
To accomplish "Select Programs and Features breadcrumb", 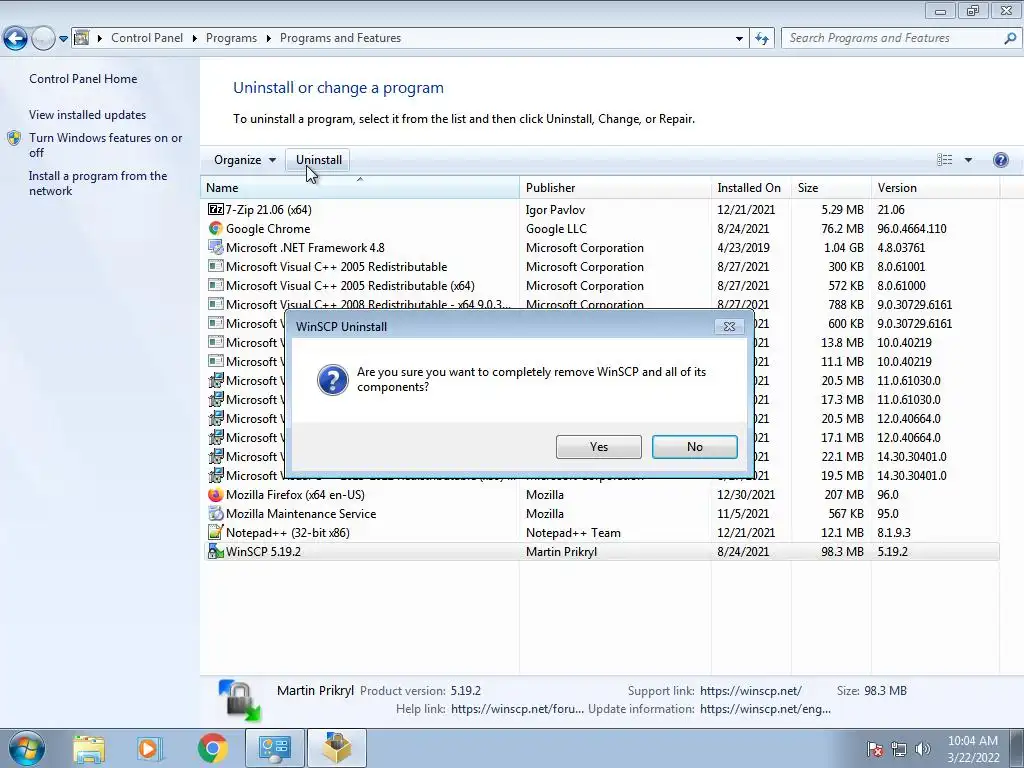I will point(340,38).
